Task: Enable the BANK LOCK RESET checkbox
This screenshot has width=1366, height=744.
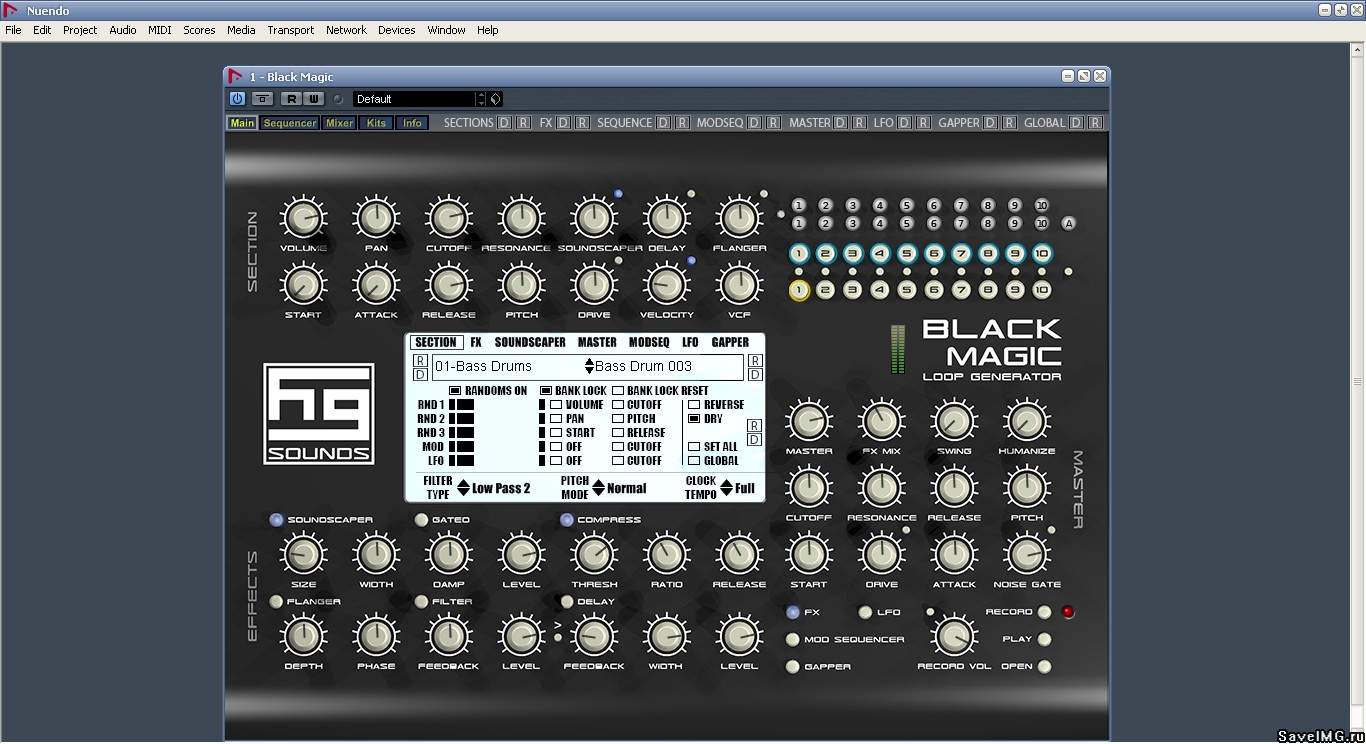Action: tap(618, 391)
